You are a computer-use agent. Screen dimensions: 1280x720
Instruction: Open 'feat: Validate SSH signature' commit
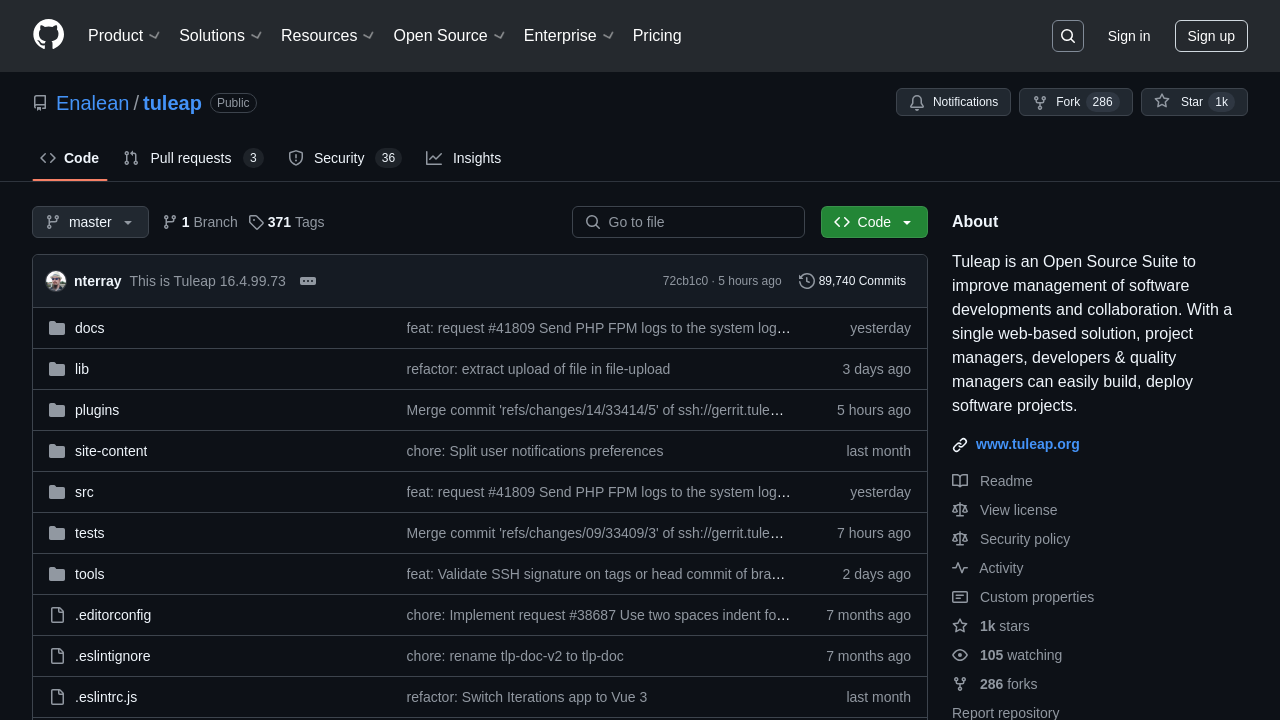click(x=596, y=574)
